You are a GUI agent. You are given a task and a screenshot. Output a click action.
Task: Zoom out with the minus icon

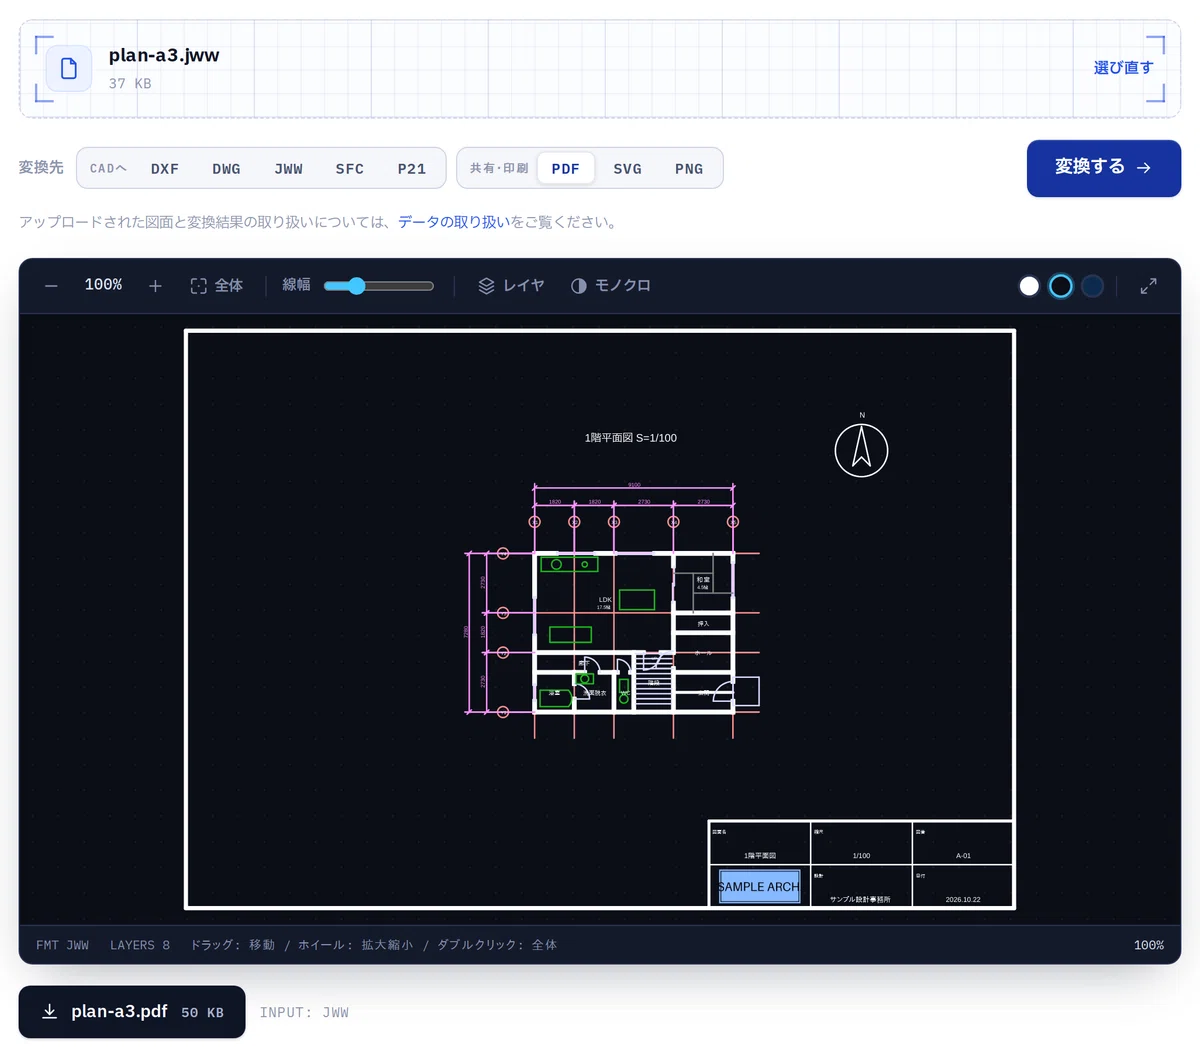51,286
